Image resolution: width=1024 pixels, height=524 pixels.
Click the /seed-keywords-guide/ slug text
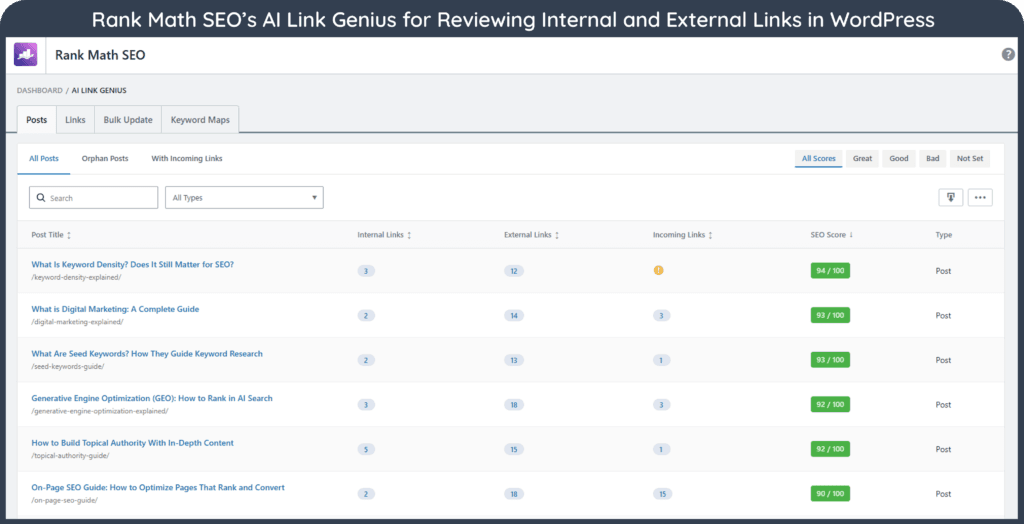pyautogui.click(x=68, y=367)
